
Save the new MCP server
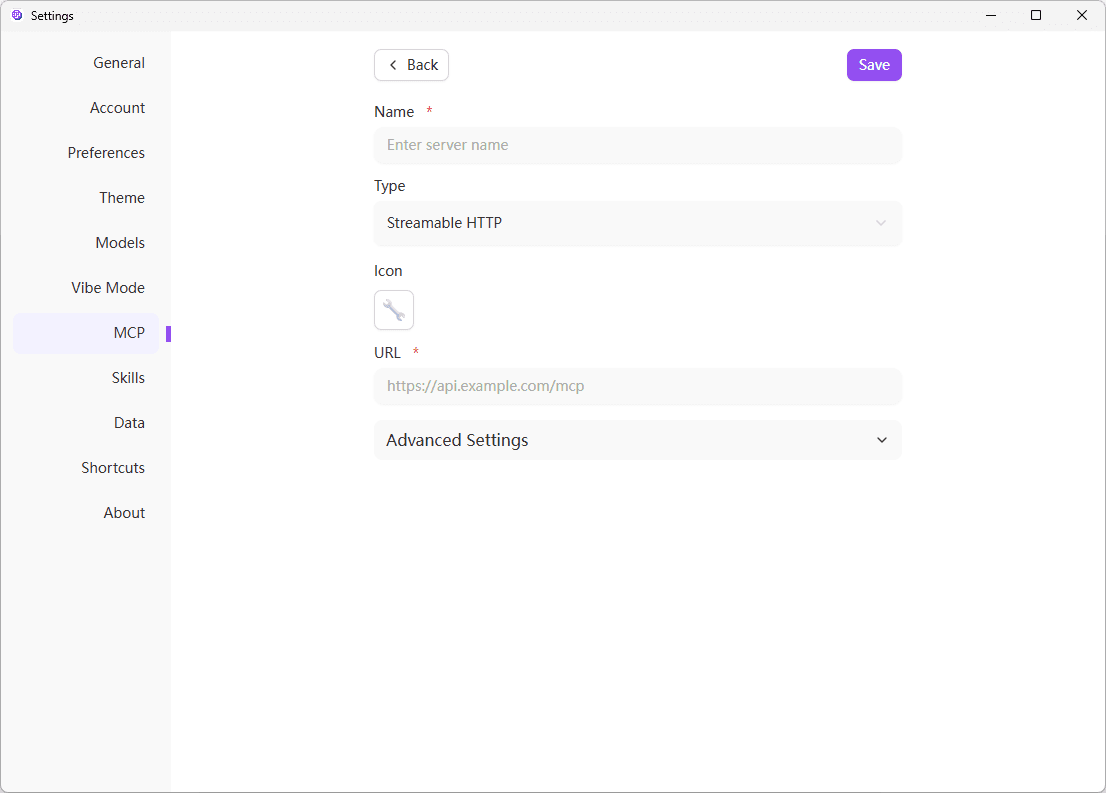[x=873, y=64]
